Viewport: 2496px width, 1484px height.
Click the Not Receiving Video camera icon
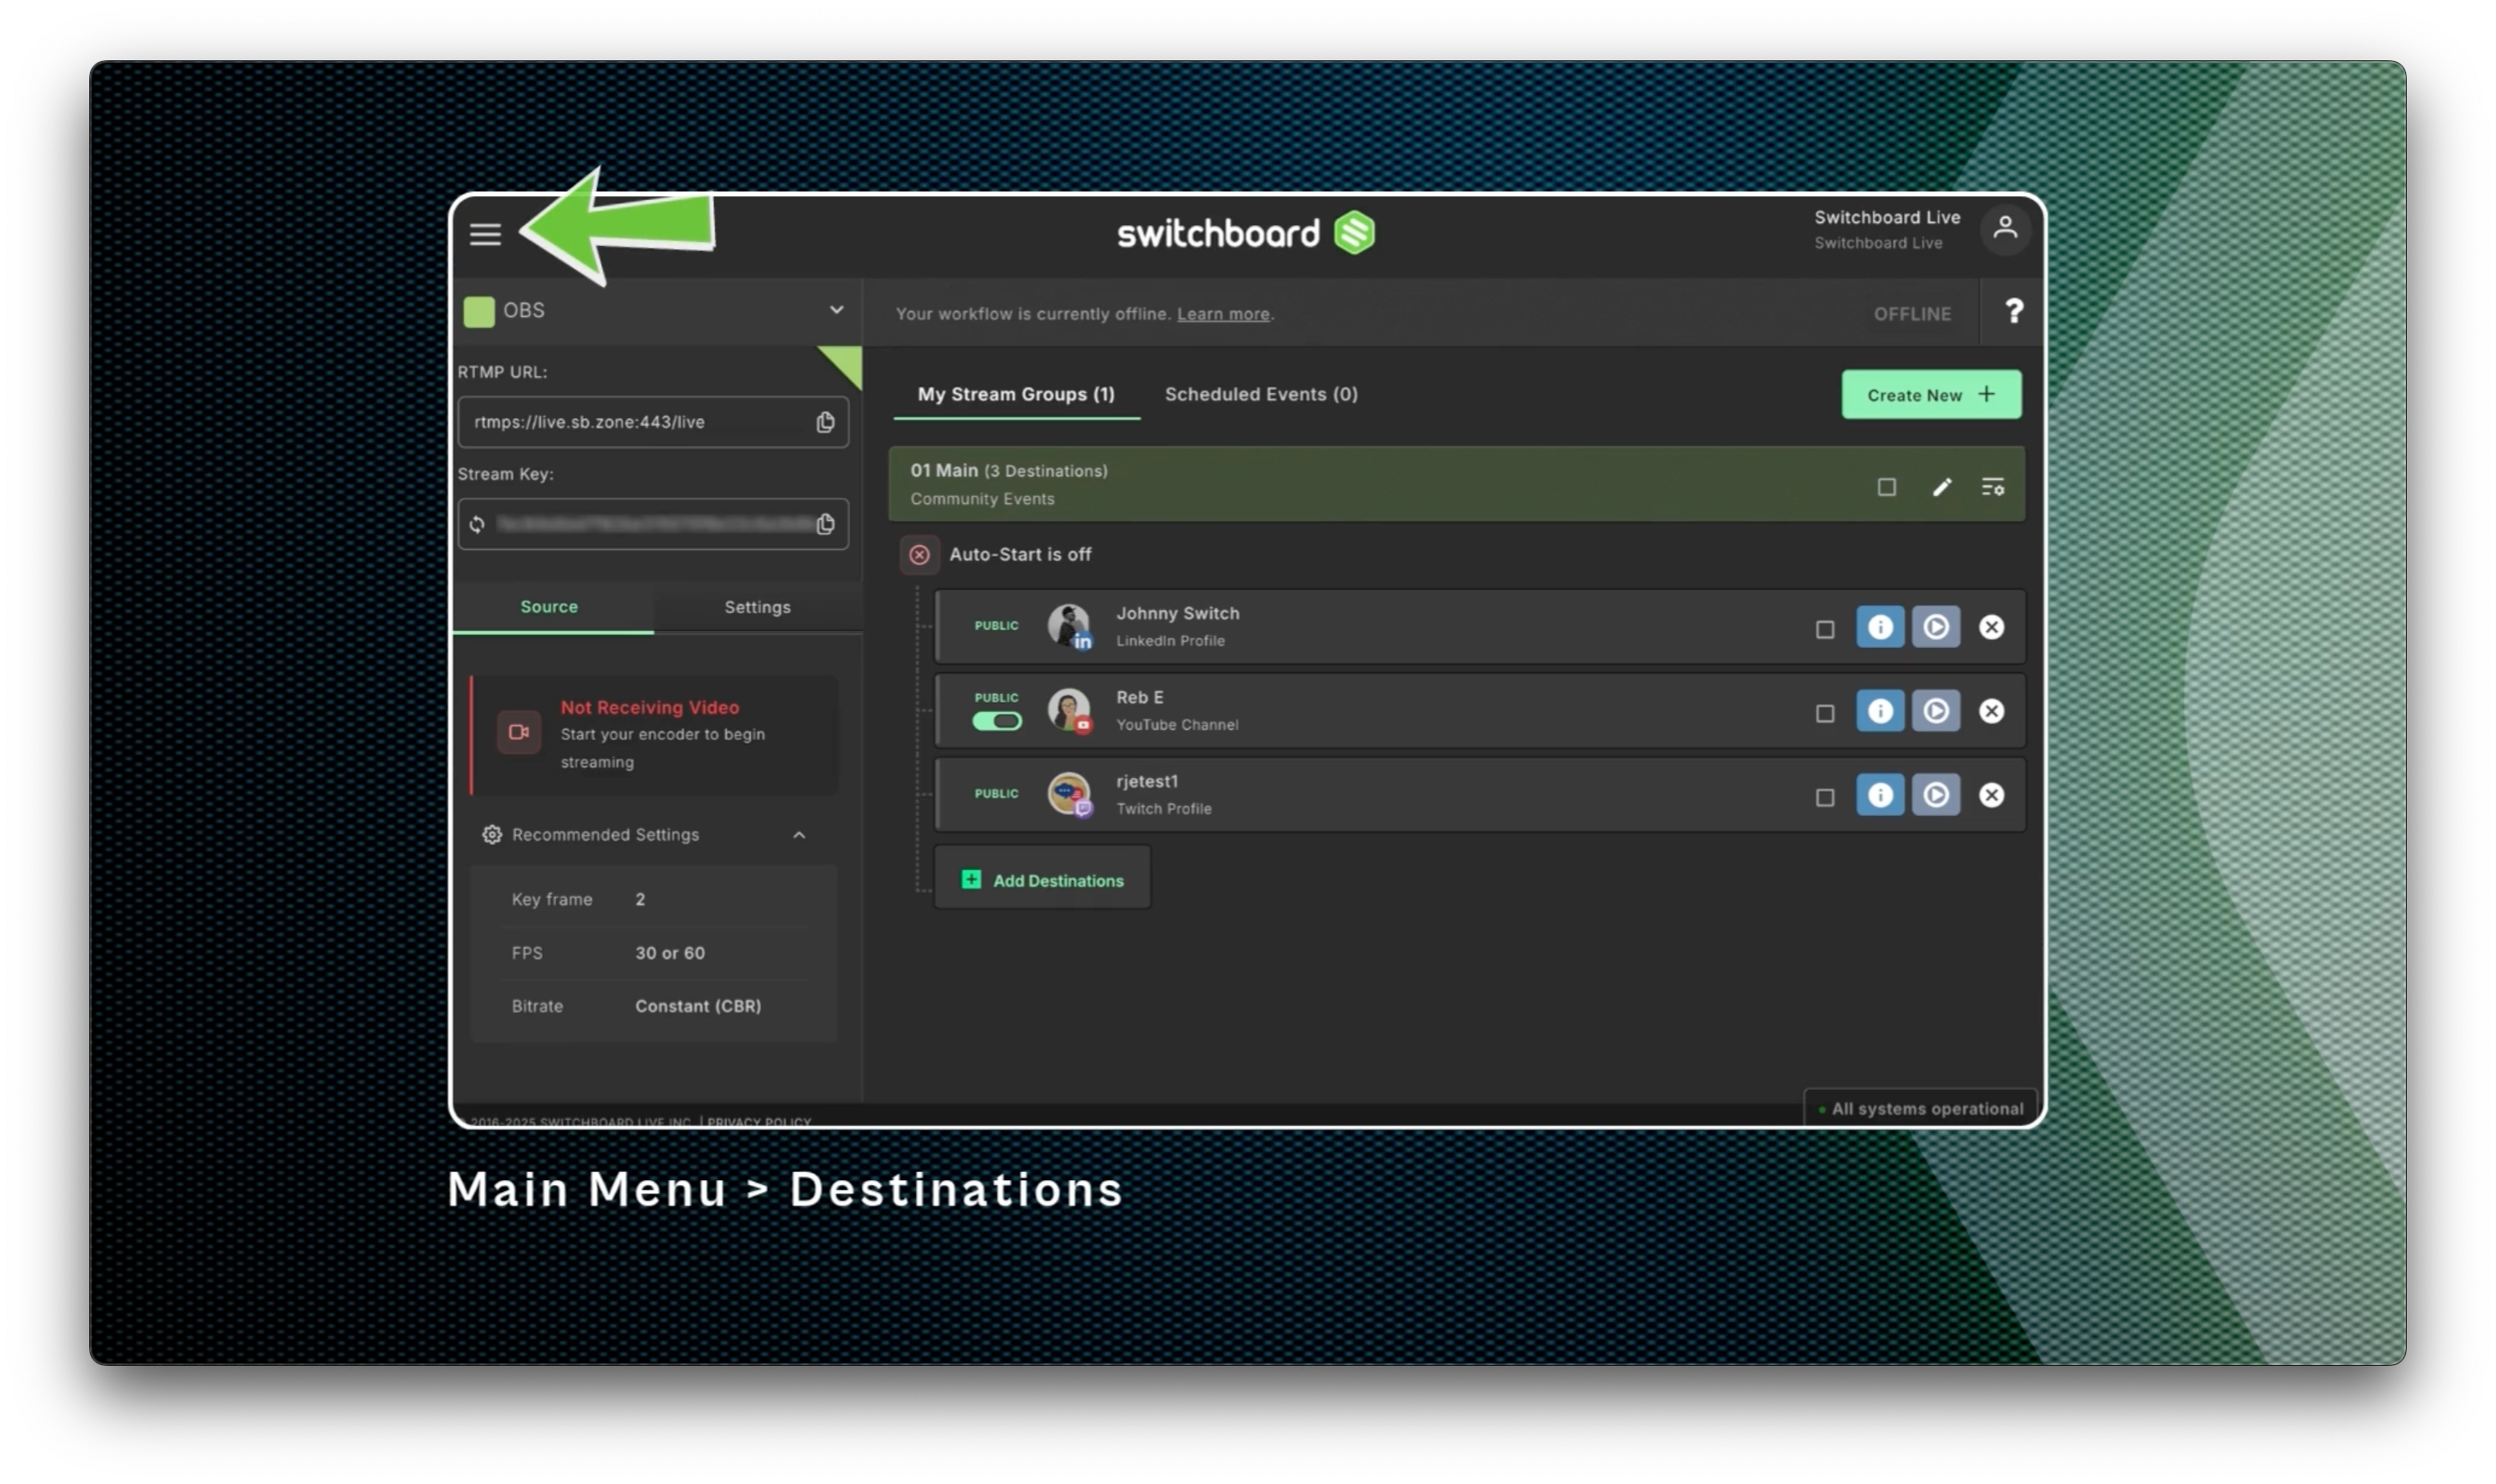pos(518,732)
